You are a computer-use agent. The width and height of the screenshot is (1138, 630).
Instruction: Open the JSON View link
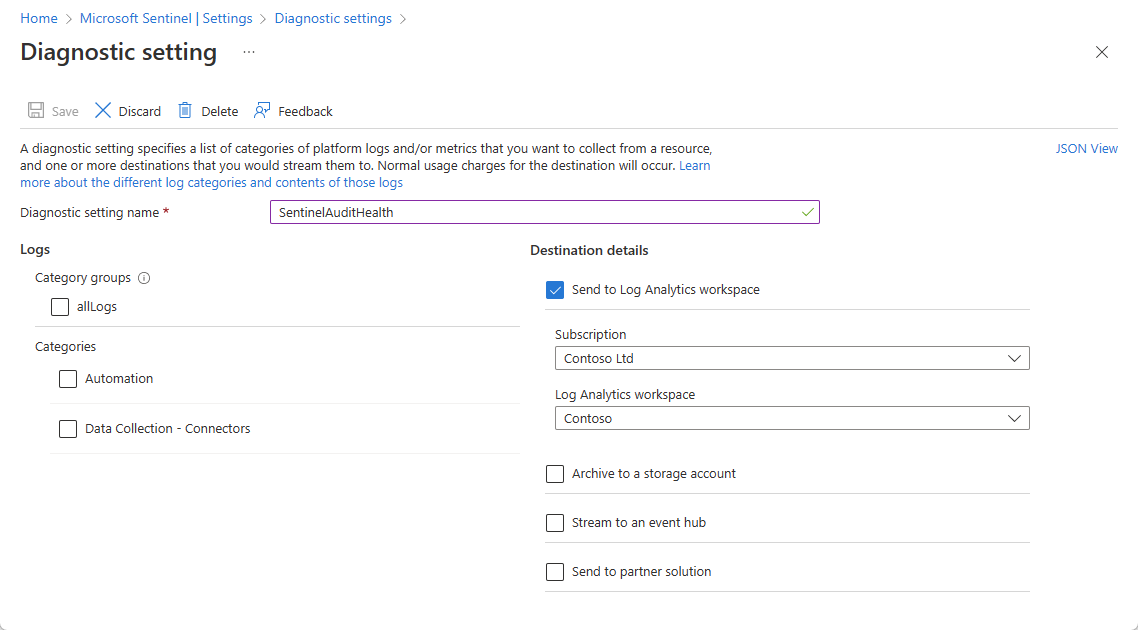click(1087, 149)
